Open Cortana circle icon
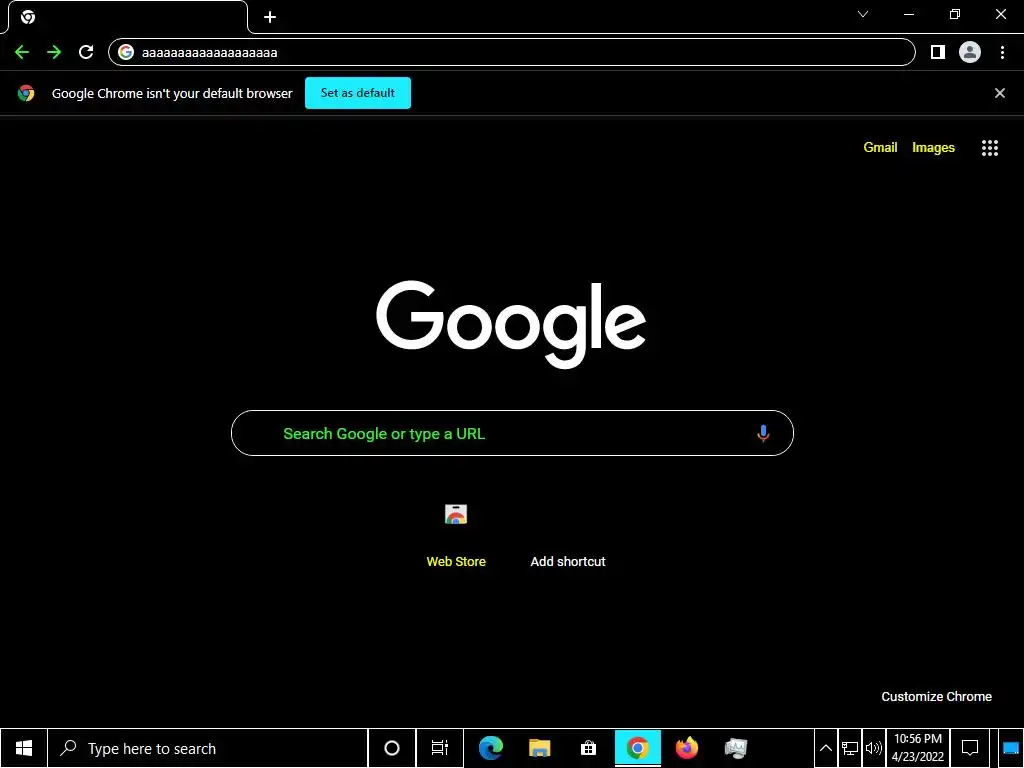Image resolution: width=1024 pixels, height=768 pixels. pyautogui.click(x=392, y=748)
